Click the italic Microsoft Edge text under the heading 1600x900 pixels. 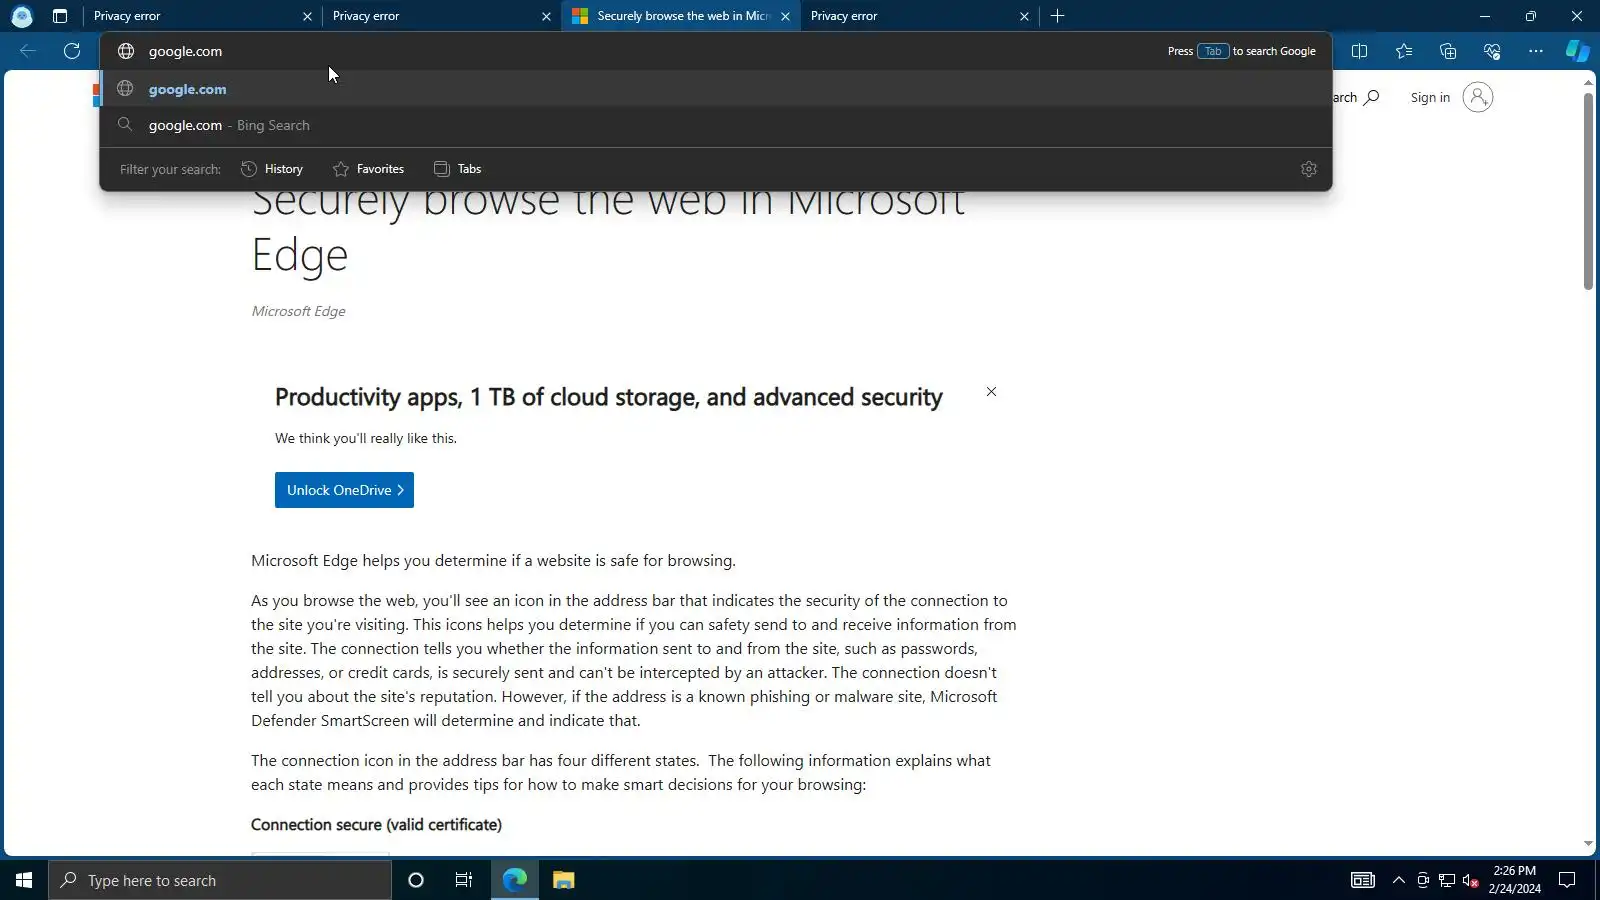[x=298, y=311]
